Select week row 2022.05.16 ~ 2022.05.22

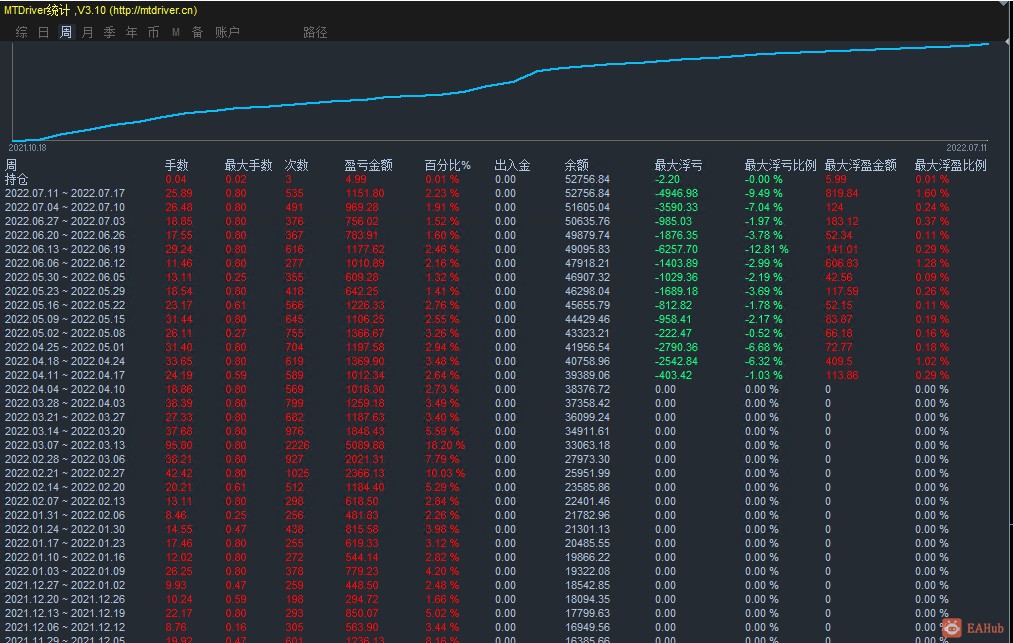coord(65,305)
